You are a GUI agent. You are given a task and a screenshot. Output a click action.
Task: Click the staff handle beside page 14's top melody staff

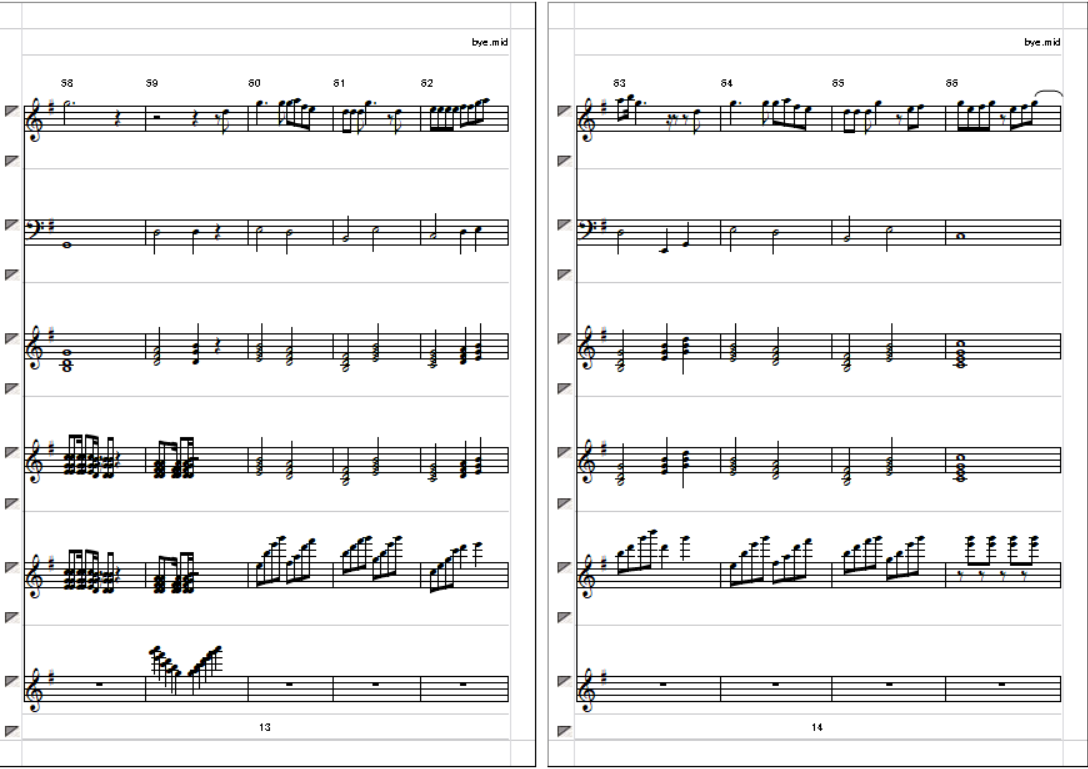[x=564, y=111]
